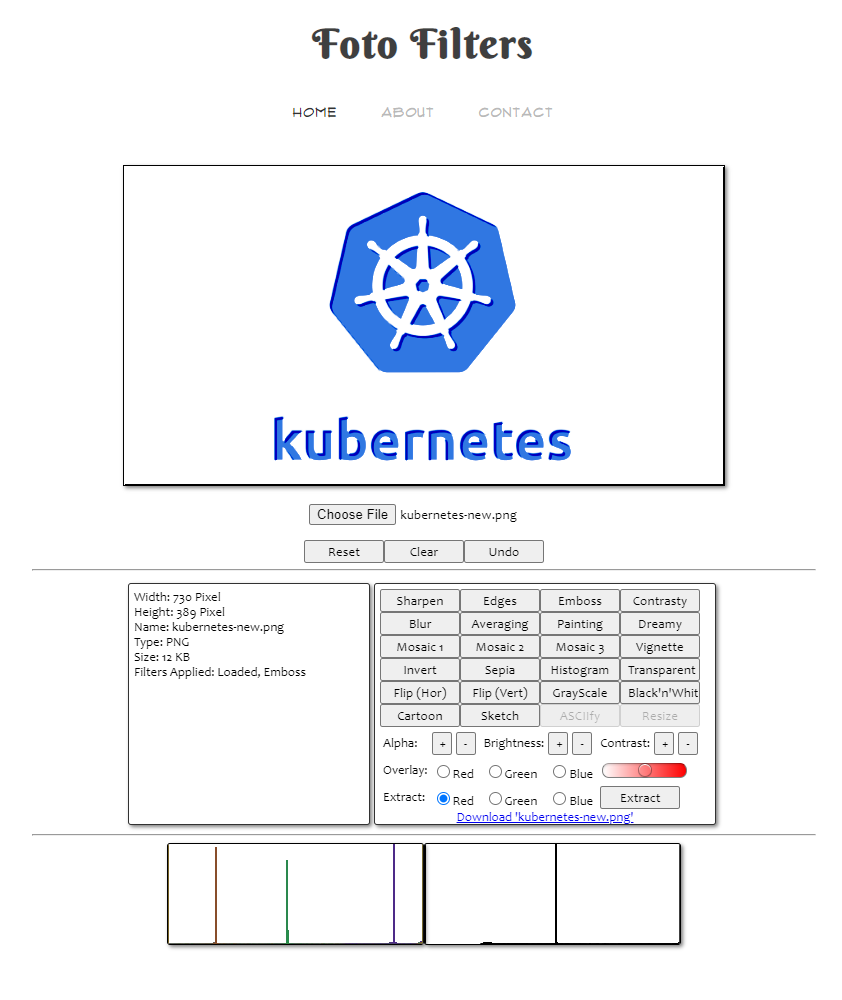
Task: Convert image to GrayScale
Action: tap(579, 692)
